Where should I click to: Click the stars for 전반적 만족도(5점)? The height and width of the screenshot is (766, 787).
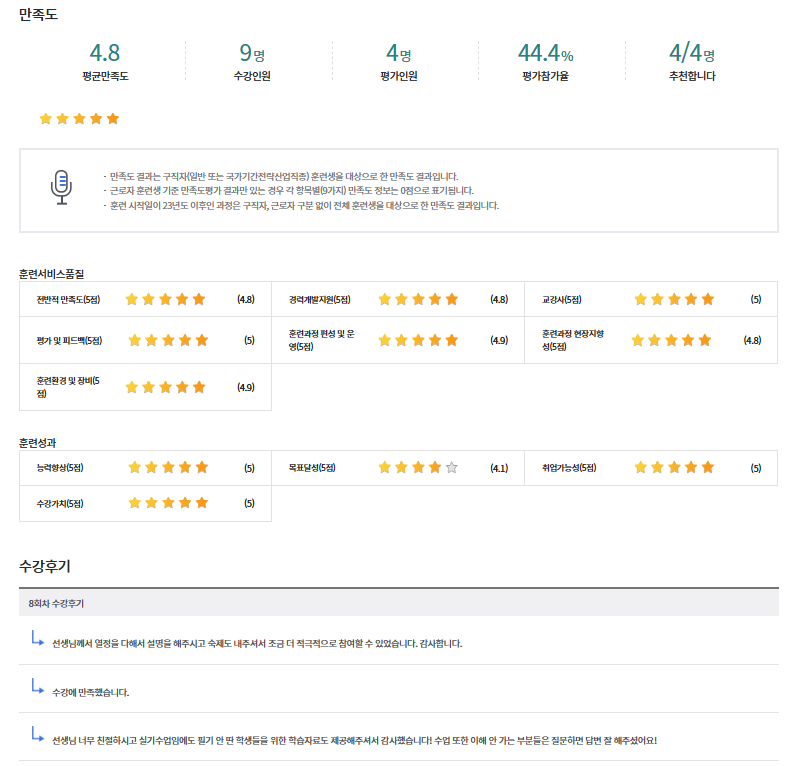[x=165, y=299]
